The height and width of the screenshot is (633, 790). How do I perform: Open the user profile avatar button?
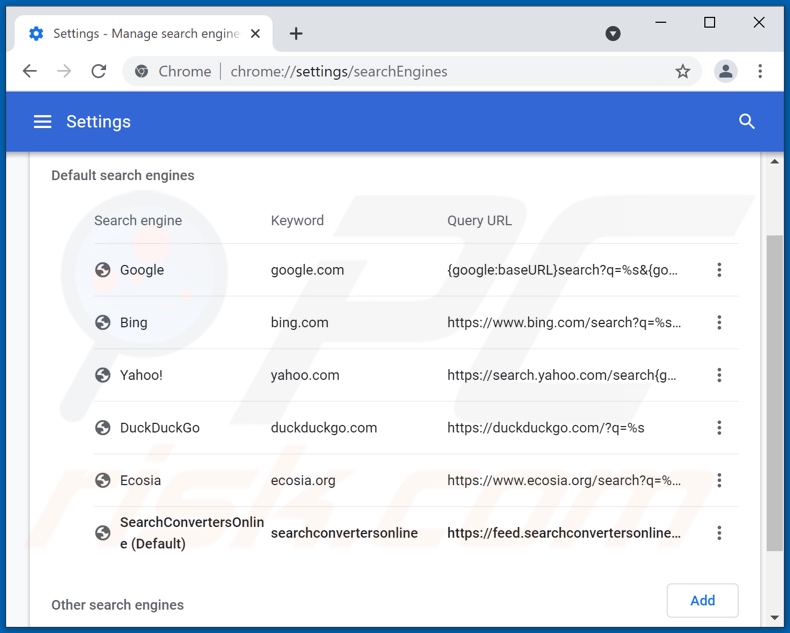pyautogui.click(x=726, y=71)
